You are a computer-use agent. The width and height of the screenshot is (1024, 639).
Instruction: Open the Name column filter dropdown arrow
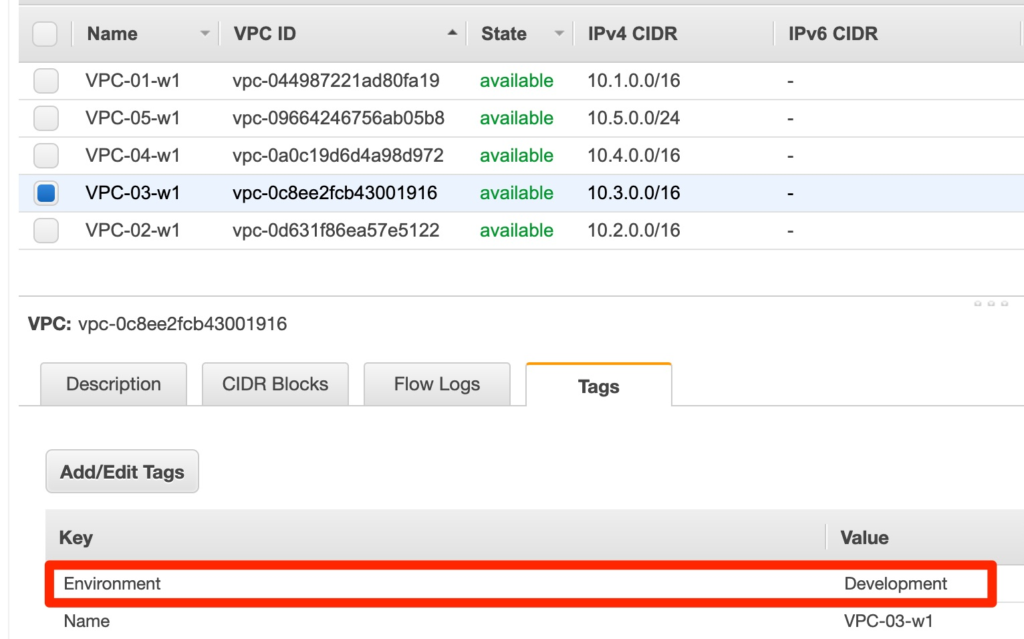click(x=205, y=34)
